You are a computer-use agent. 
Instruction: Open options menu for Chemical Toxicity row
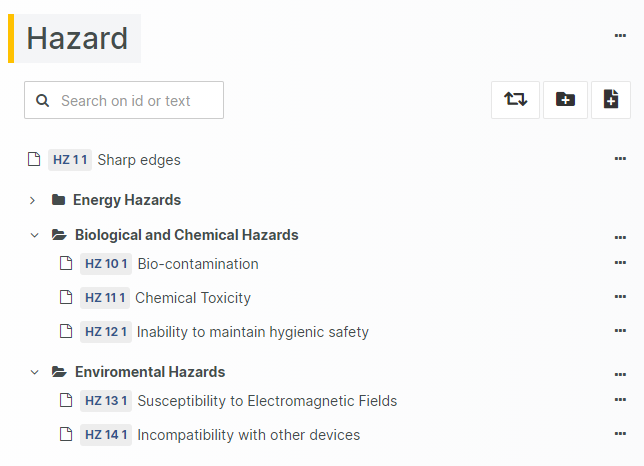620,297
